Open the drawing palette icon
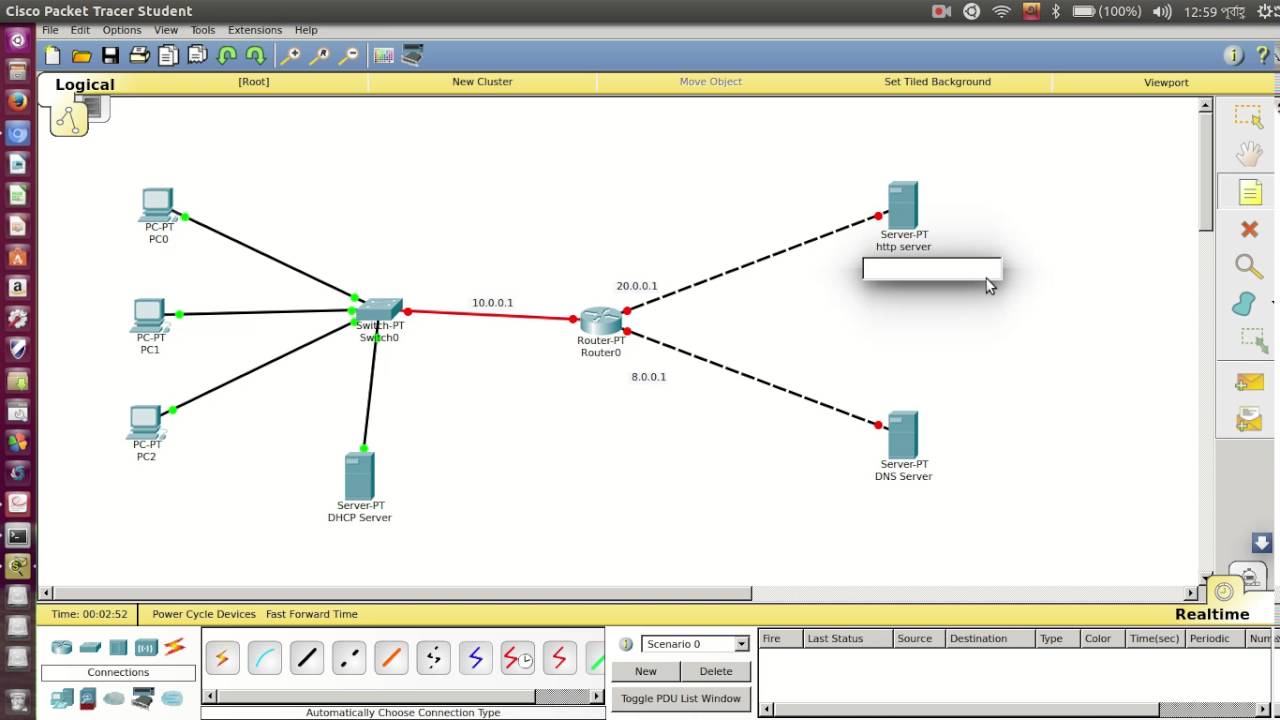The height and width of the screenshot is (720, 1280). (x=384, y=56)
